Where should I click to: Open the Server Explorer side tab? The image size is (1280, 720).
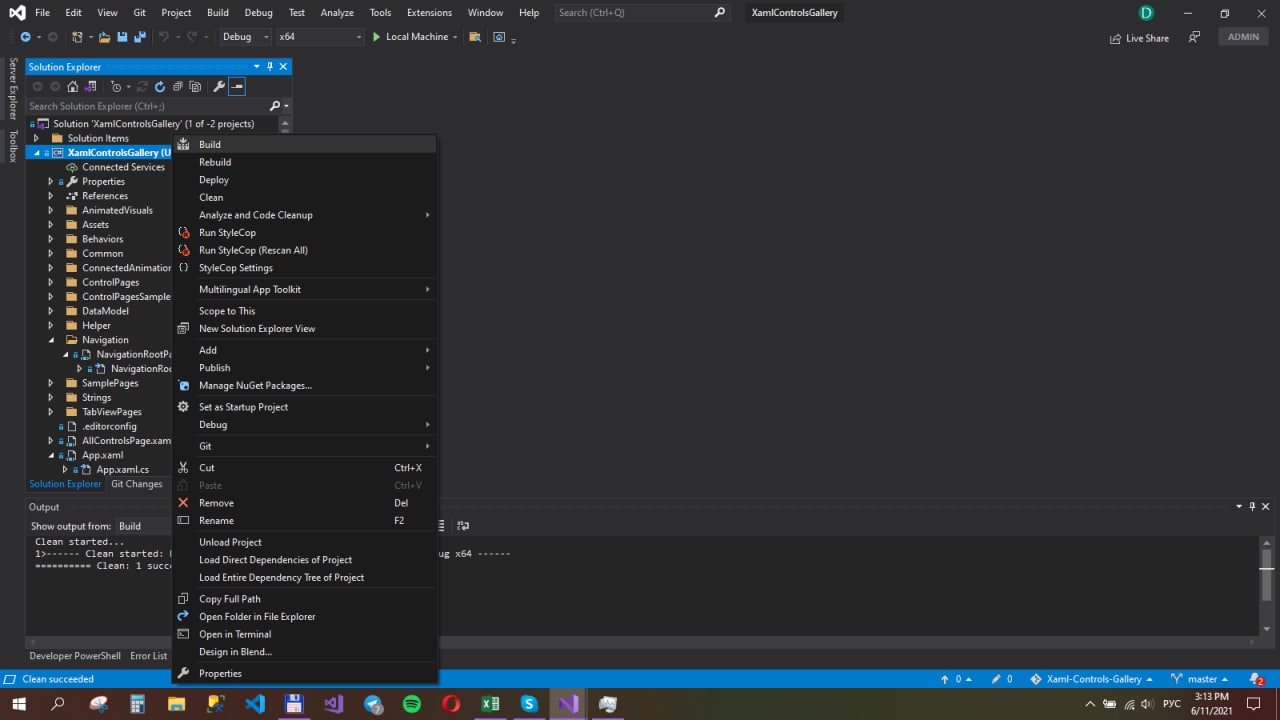point(13,88)
